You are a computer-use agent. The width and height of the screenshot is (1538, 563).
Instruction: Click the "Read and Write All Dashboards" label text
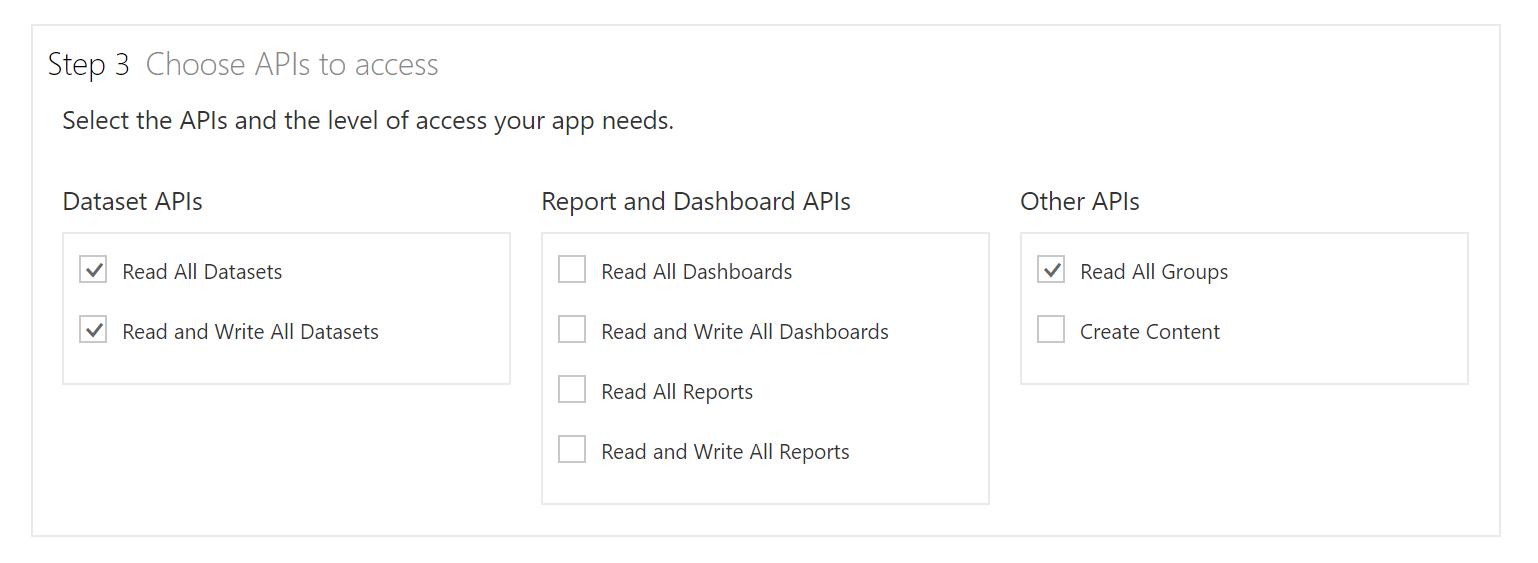(x=744, y=332)
